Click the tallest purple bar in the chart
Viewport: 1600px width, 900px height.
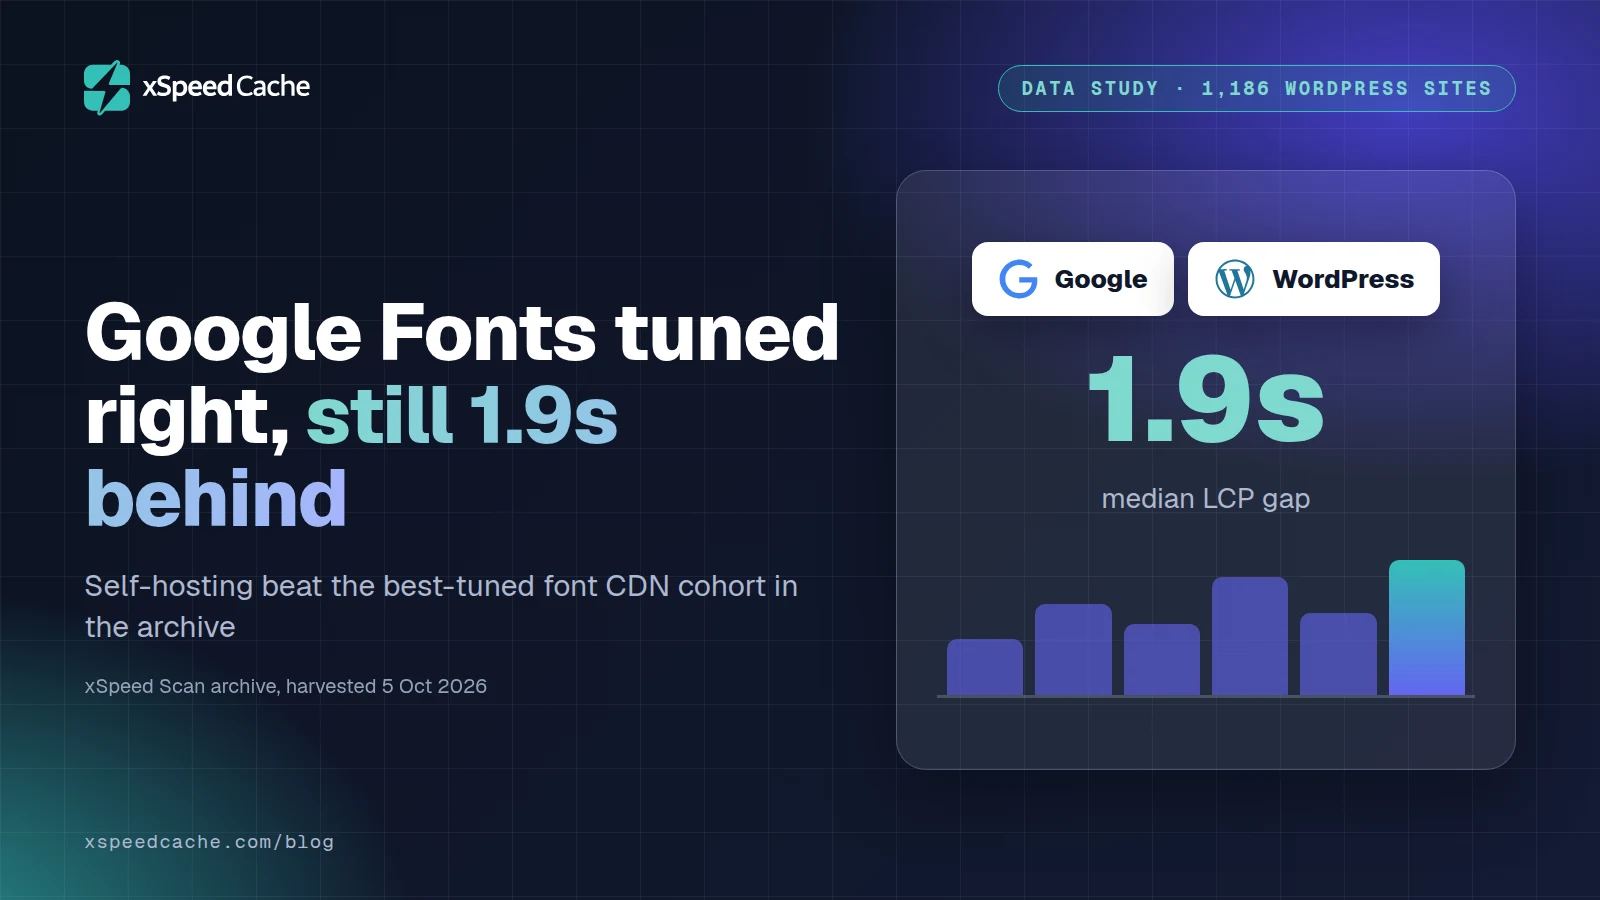[x=1250, y=636]
